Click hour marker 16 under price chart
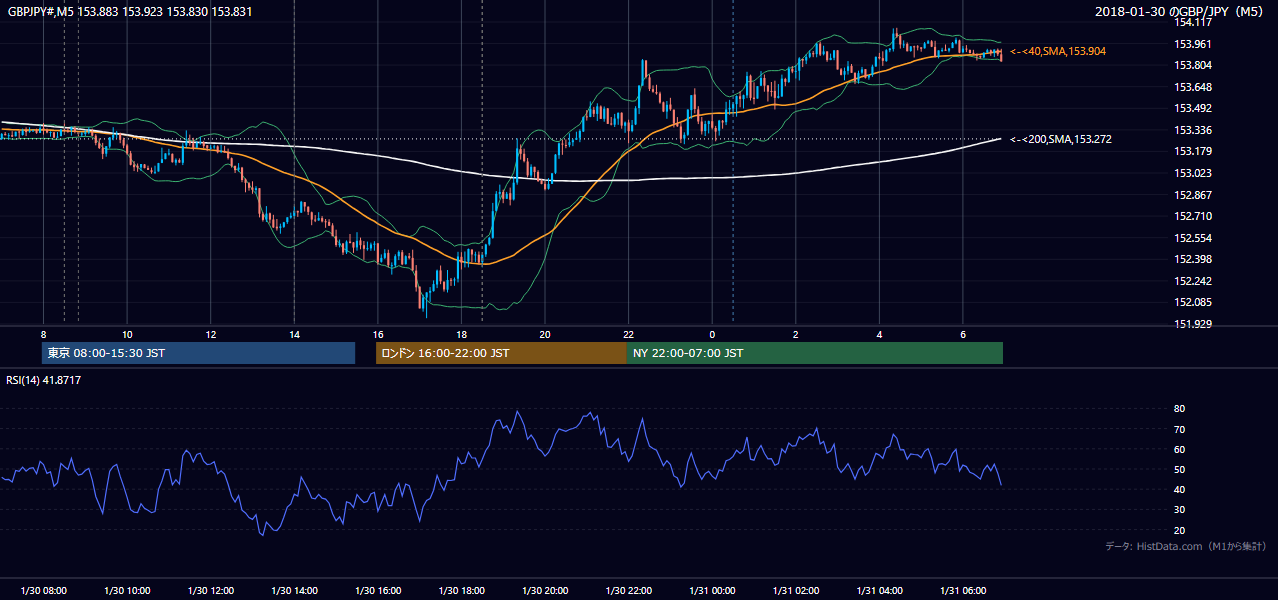The width and height of the screenshot is (1278, 600). (377, 334)
